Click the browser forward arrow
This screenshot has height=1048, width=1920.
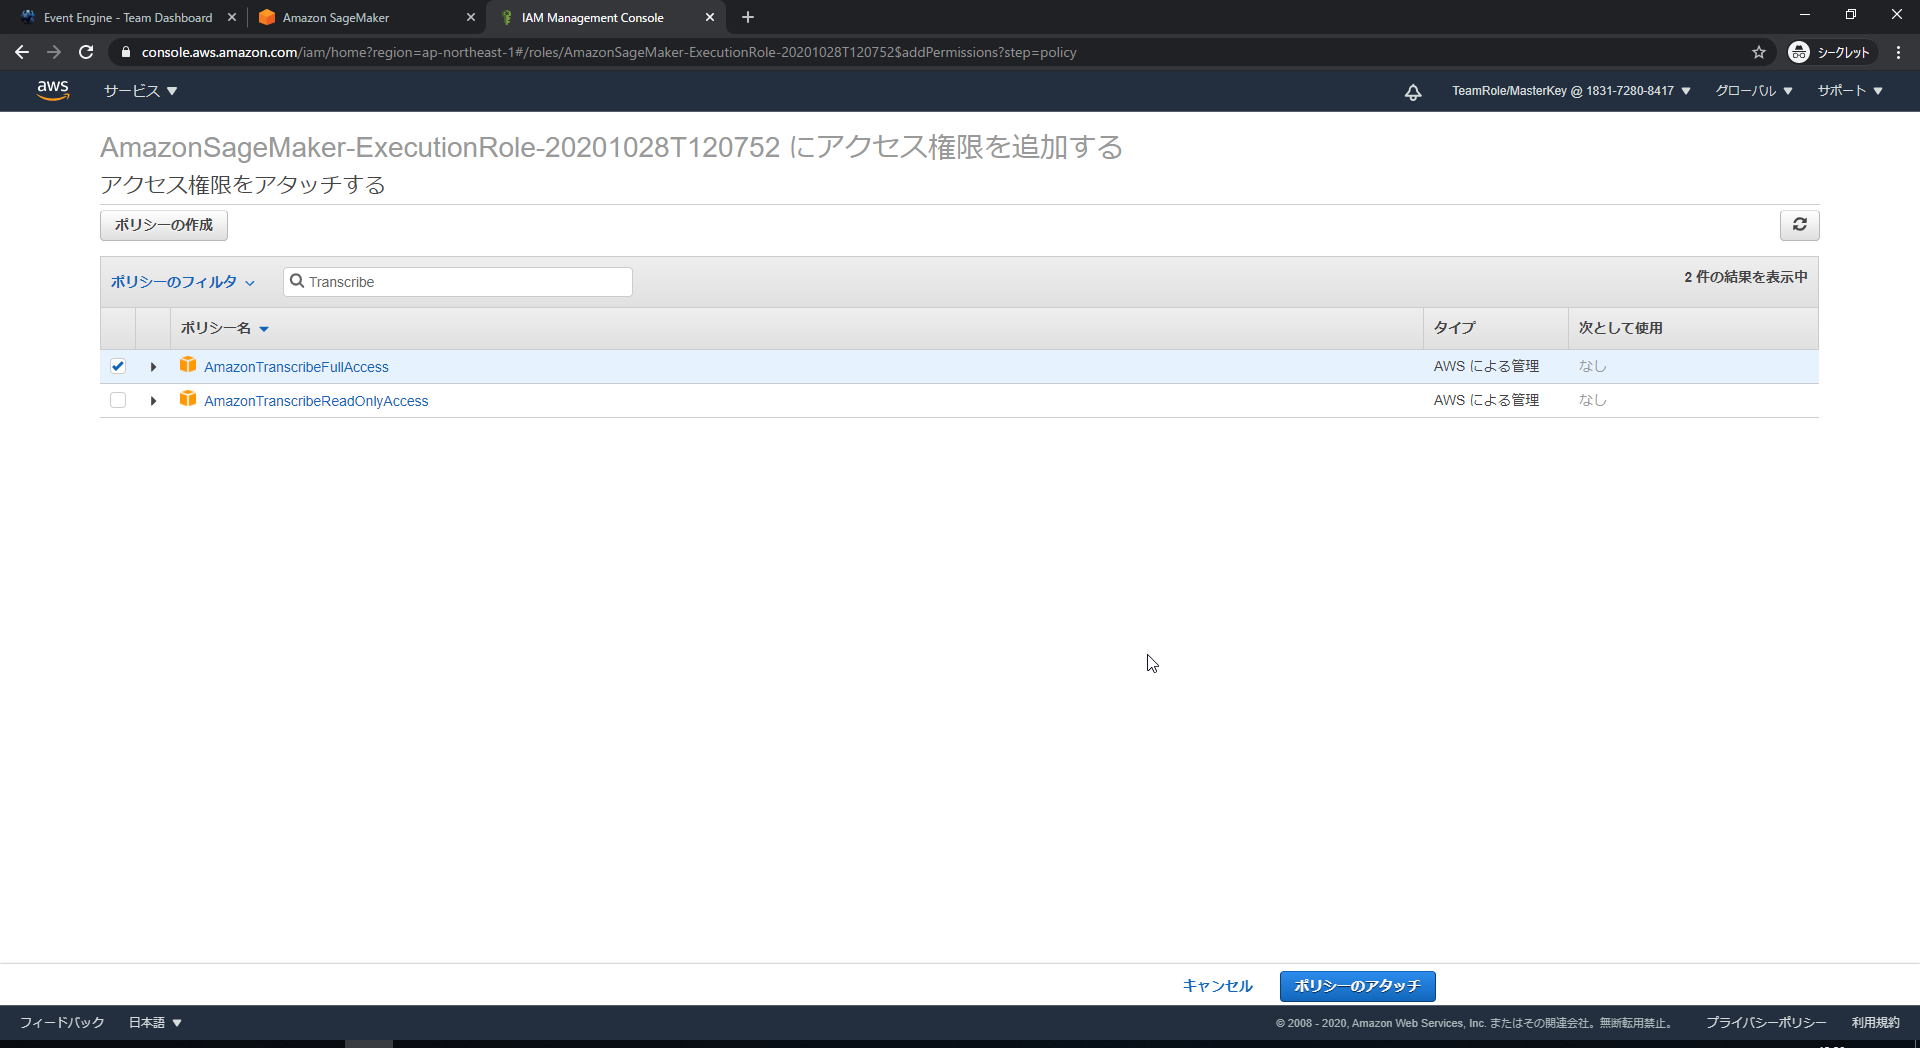click(x=54, y=52)
